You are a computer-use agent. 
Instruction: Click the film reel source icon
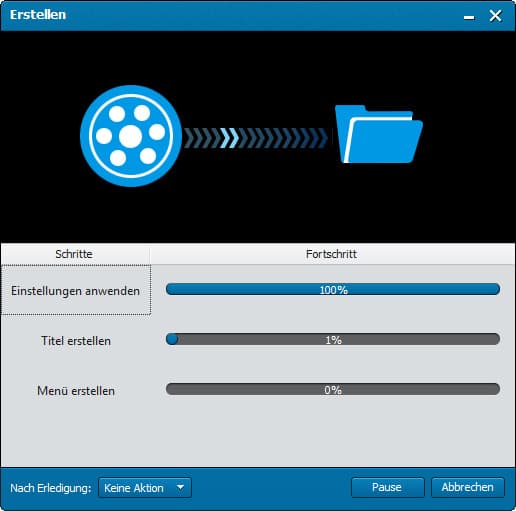[x=131, y=136]
